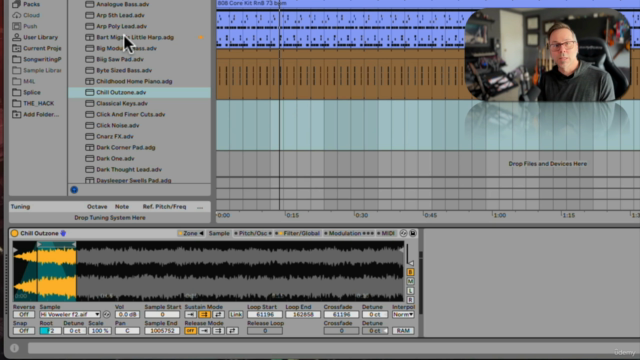Screen dimensions: 640x360
Task: Click the 0:30 marker on the time ruler
Action: click(361, 215)
